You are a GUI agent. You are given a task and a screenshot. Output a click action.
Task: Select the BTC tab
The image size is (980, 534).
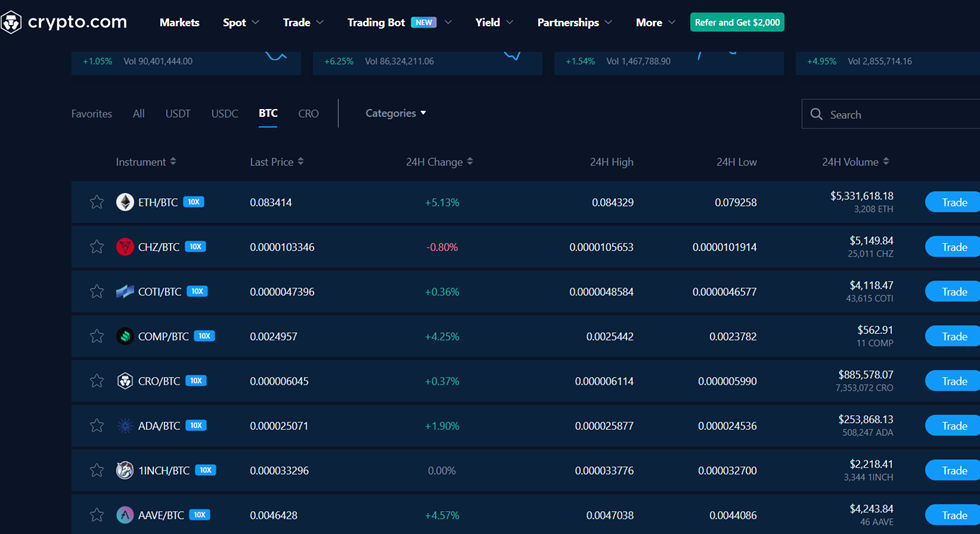point(268,113)
